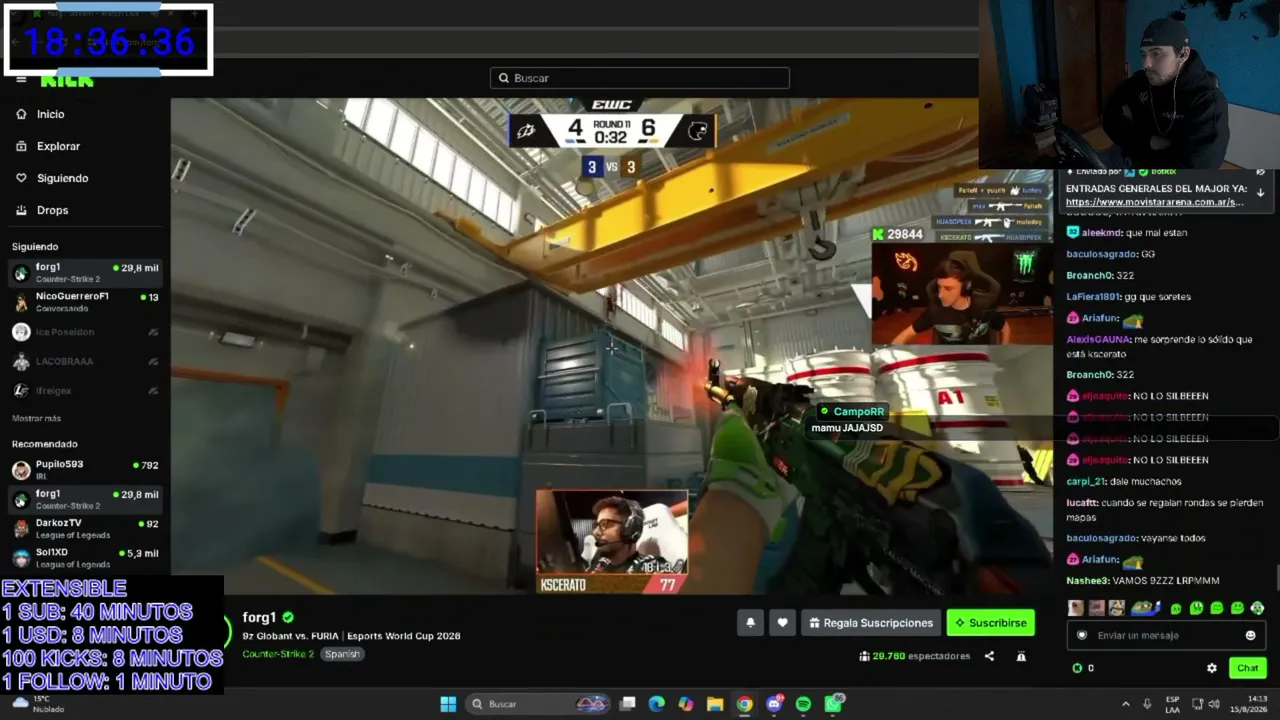Open the Kick sidebar hamburger menu

click(21, 80)
